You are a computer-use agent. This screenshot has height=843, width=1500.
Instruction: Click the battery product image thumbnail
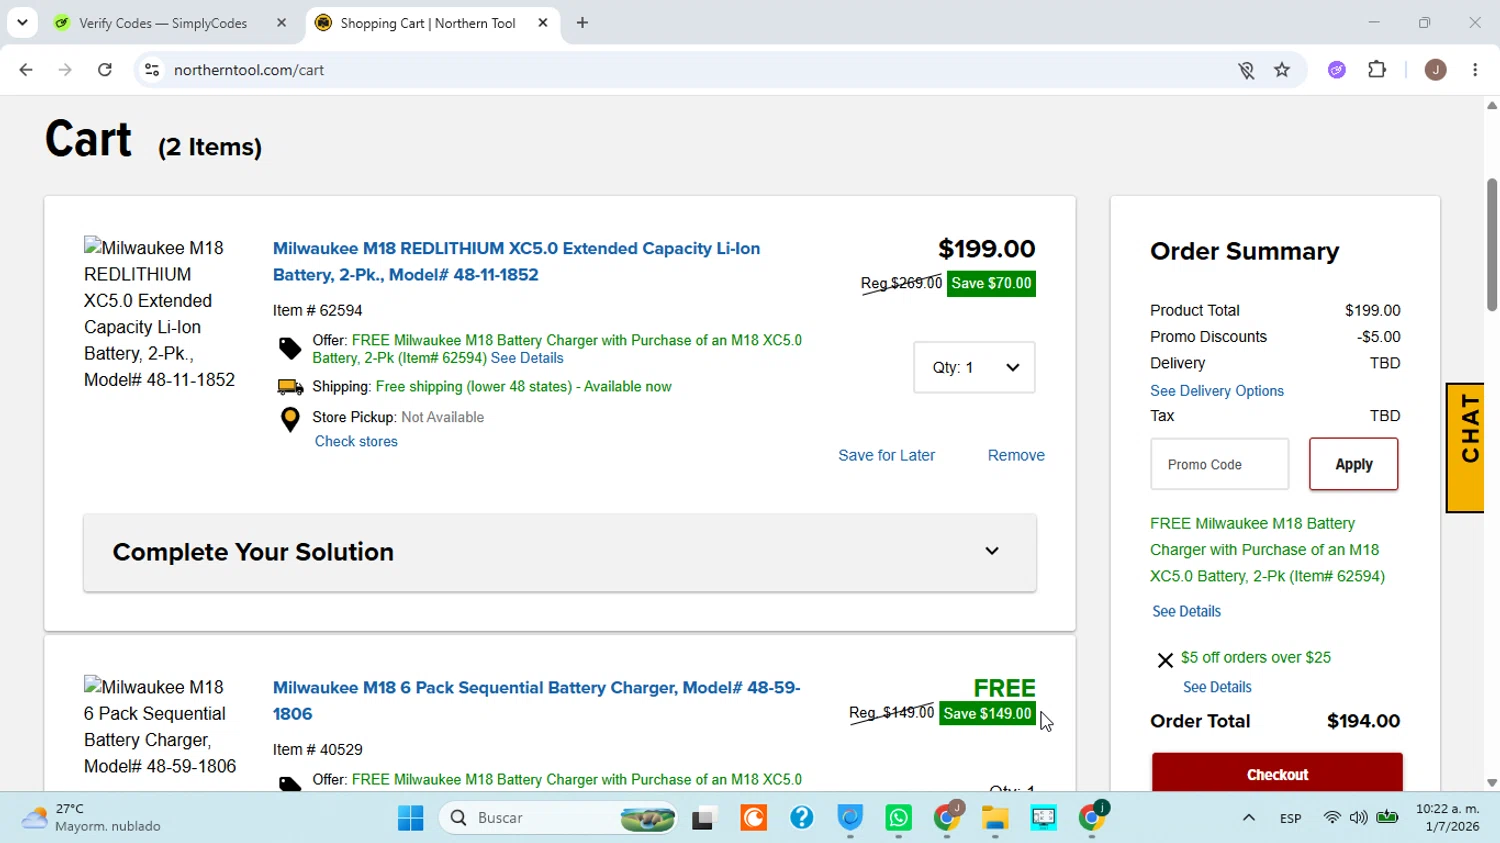160,313
